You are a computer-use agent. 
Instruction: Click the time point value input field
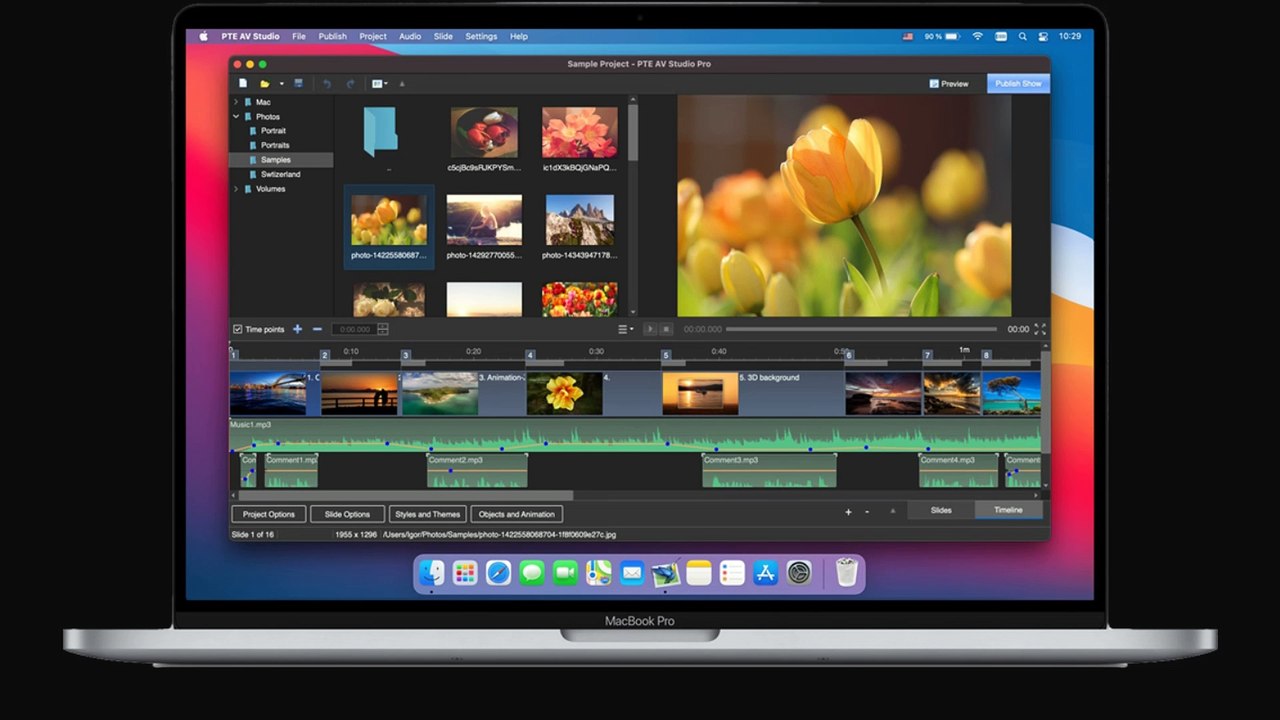354,329
